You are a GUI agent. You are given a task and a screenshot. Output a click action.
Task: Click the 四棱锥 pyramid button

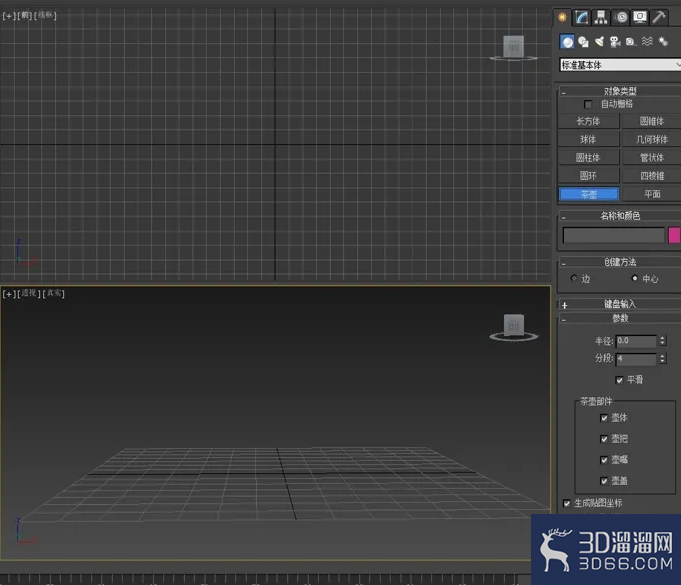651,176
